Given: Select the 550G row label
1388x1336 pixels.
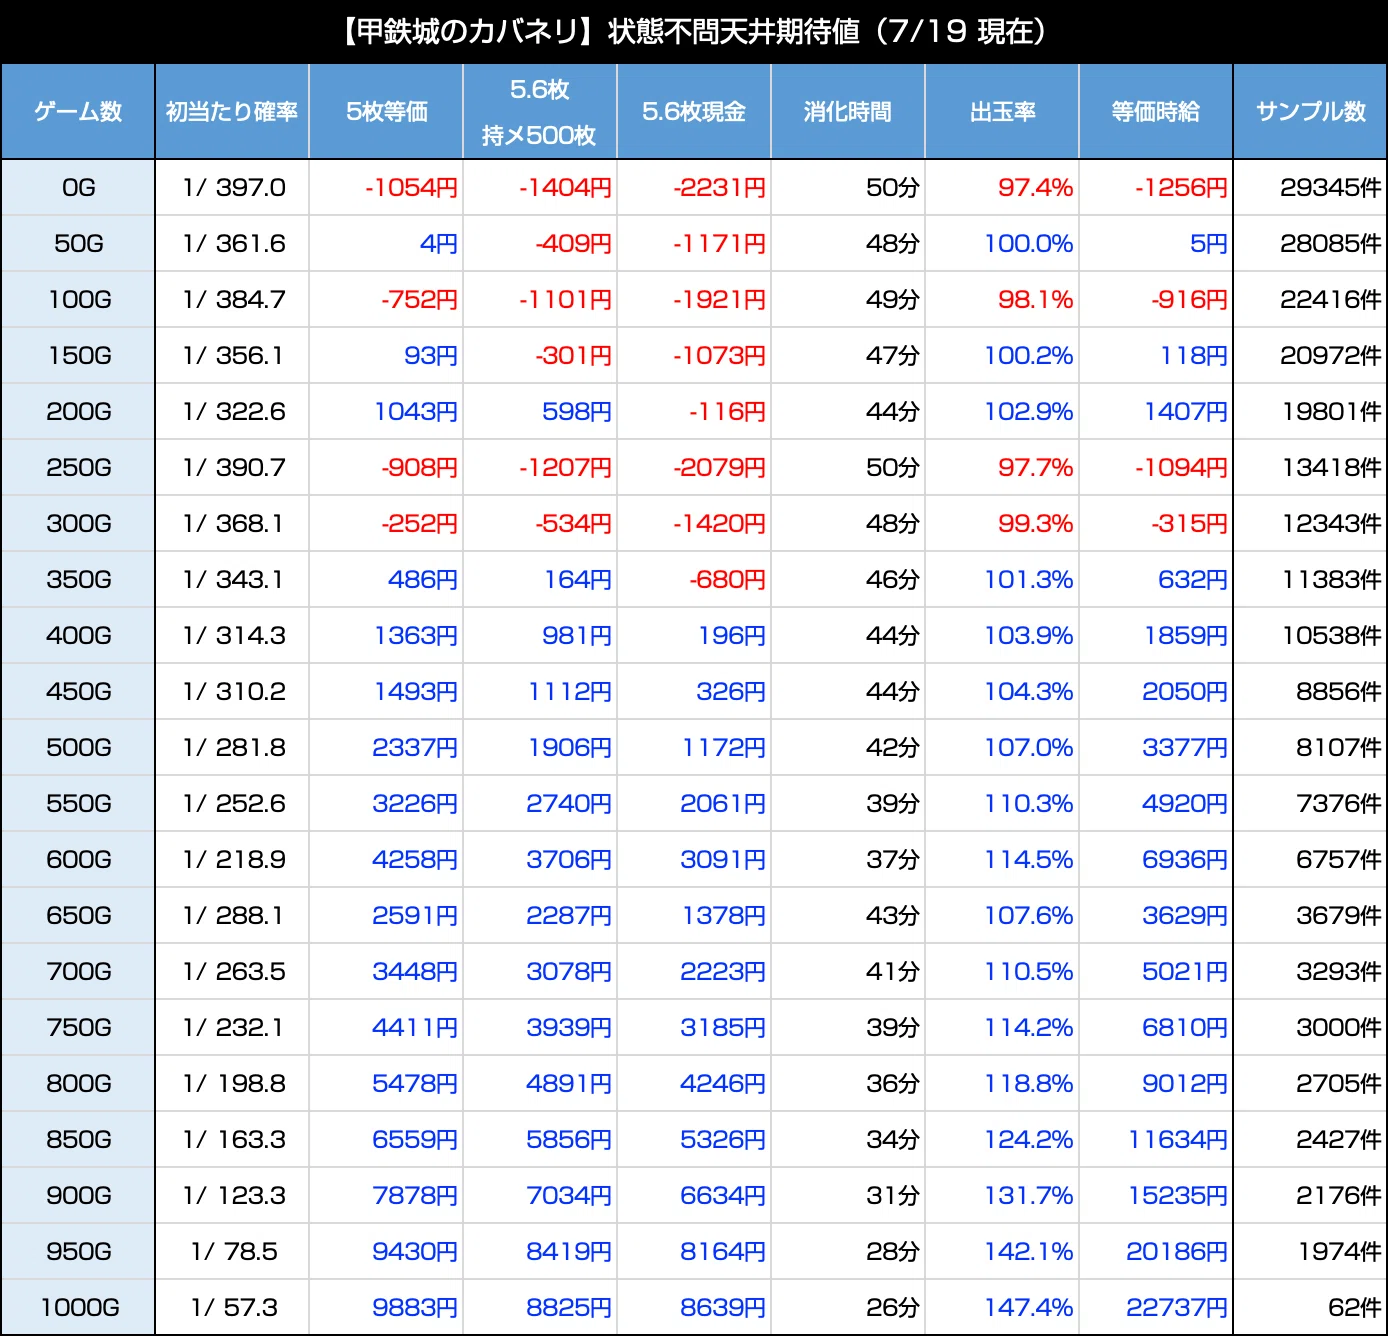Looking at the screenshot, I should (78, 803).
